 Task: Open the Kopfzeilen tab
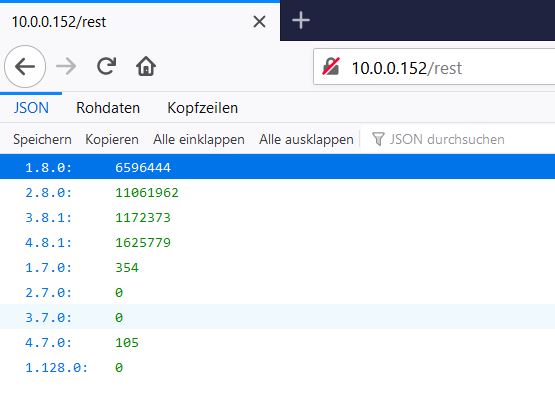click(202, 108)
